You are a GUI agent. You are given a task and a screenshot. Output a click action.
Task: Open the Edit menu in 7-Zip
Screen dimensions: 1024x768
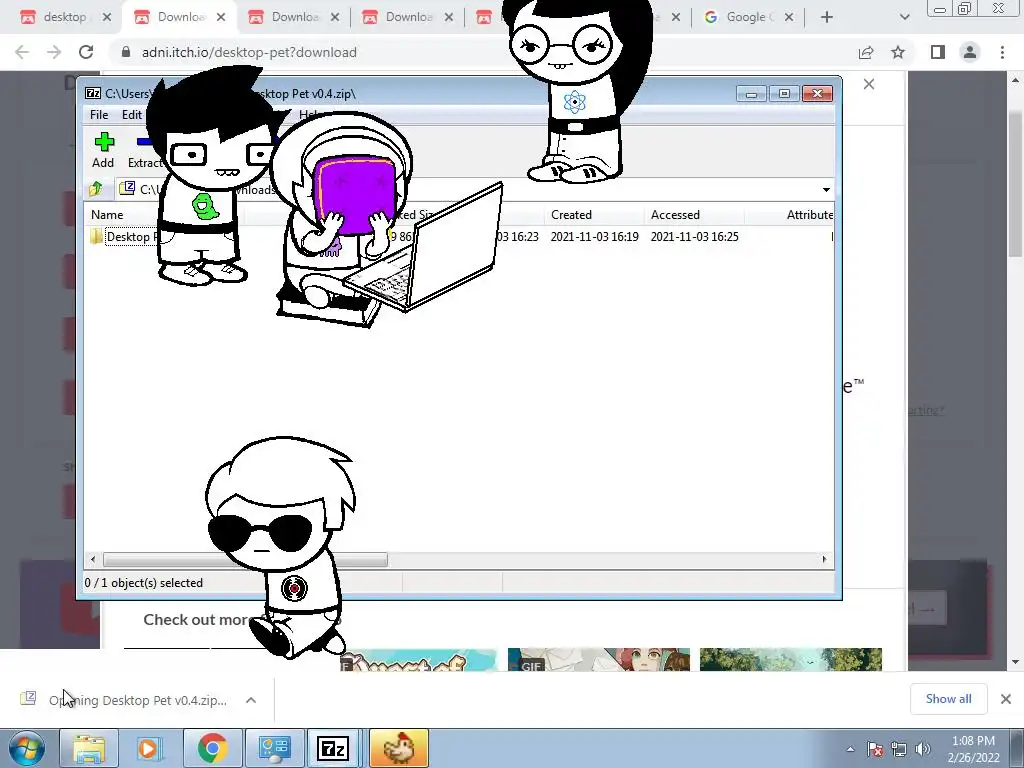click(131, 114)
